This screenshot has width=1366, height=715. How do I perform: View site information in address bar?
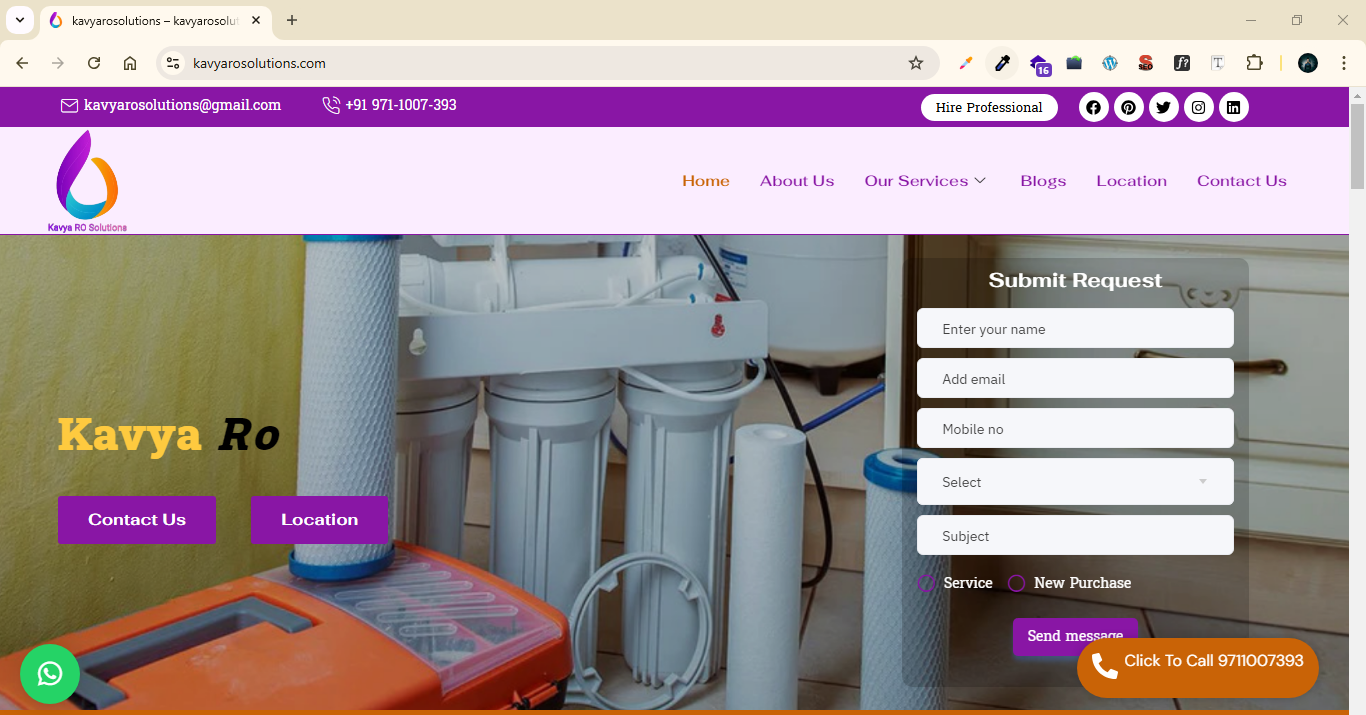173,63
